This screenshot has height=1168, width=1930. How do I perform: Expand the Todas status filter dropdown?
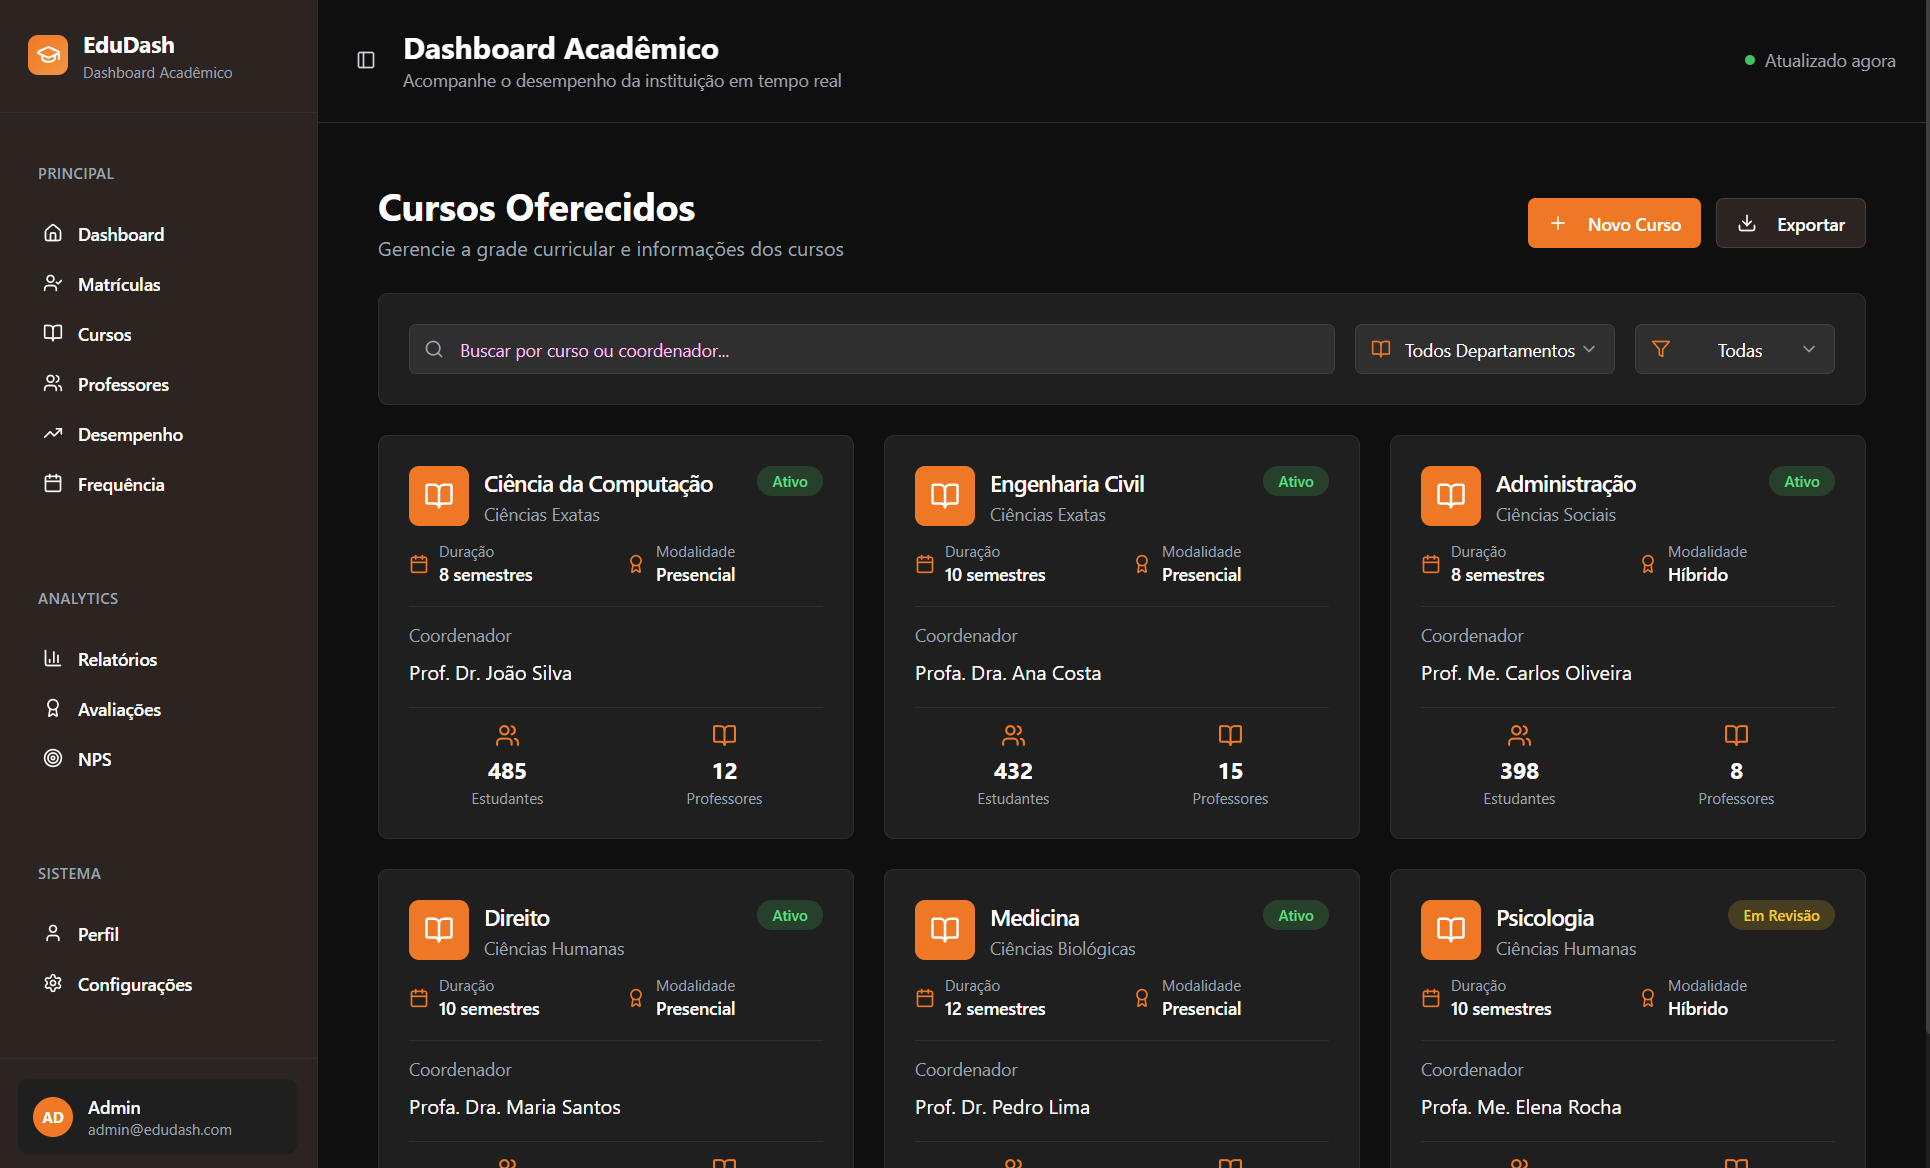[x=1734, y=350]
